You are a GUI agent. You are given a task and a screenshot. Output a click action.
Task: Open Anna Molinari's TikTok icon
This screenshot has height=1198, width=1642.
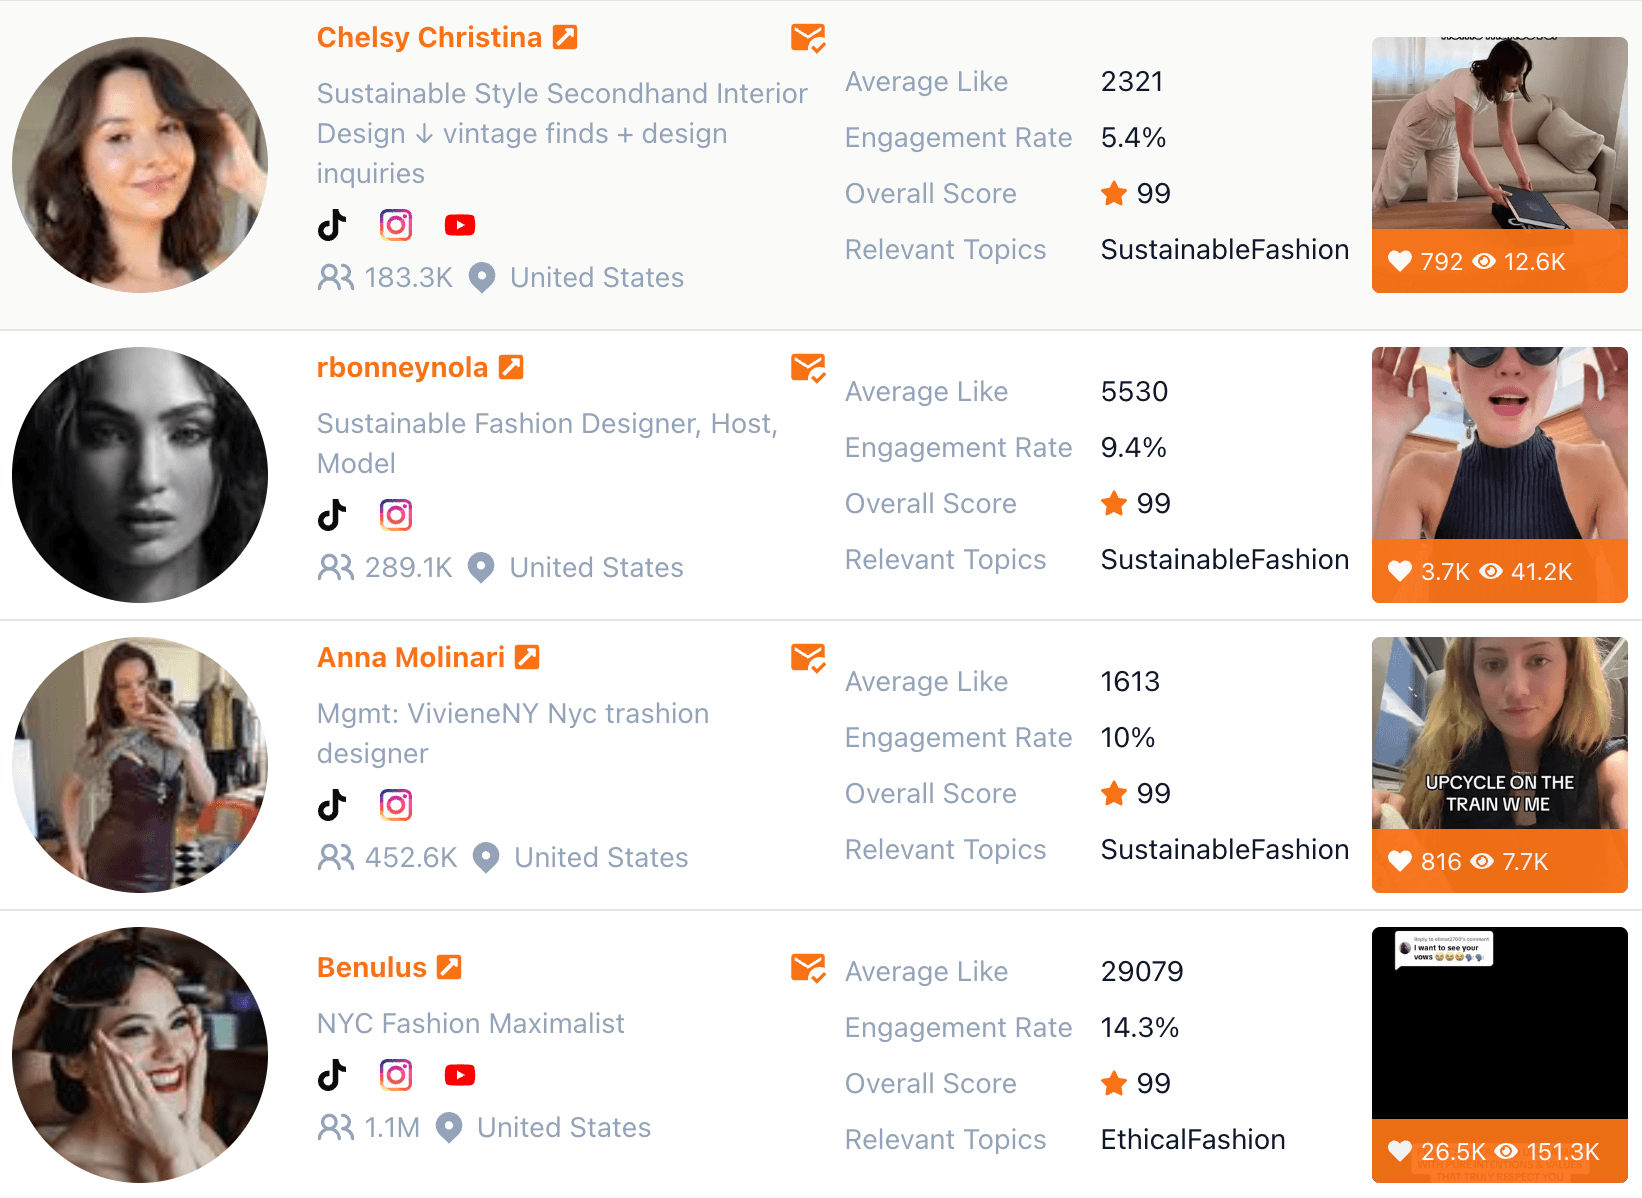pos(332,805)
